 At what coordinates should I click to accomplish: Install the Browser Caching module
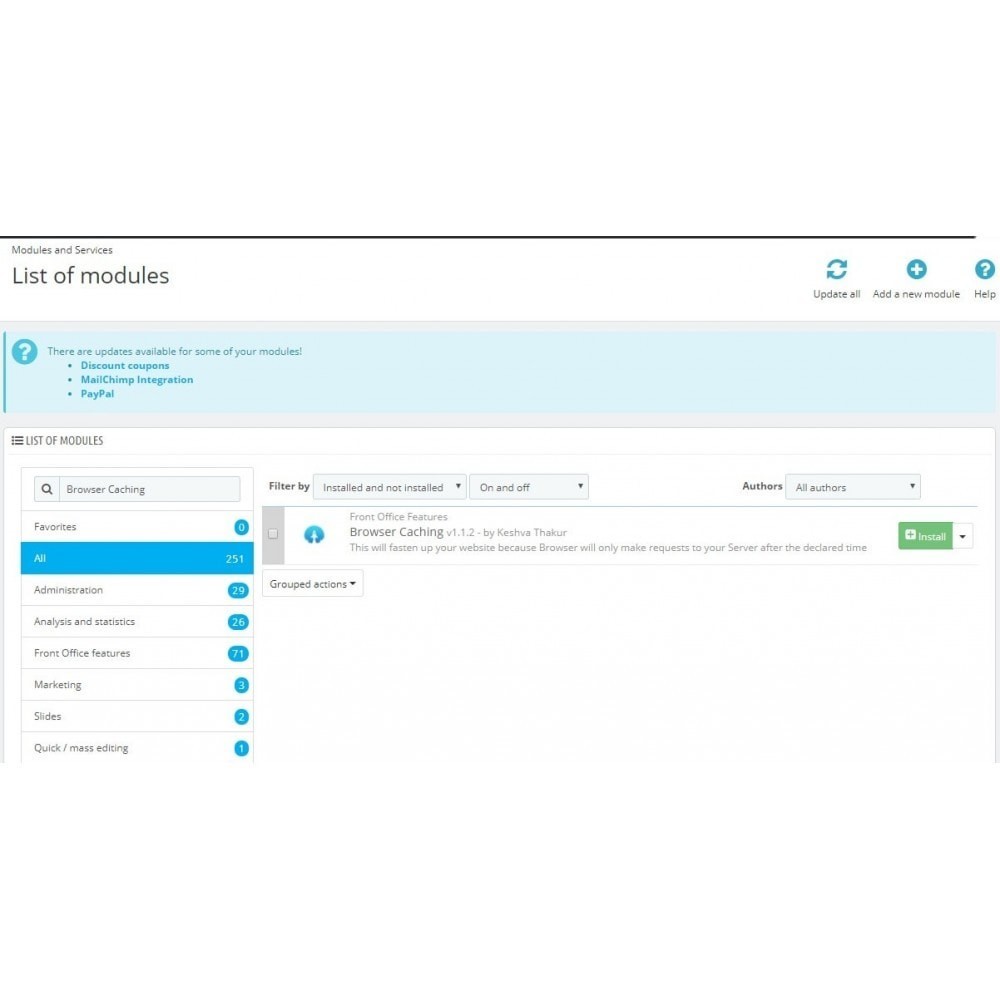click(x=925, y=536)
